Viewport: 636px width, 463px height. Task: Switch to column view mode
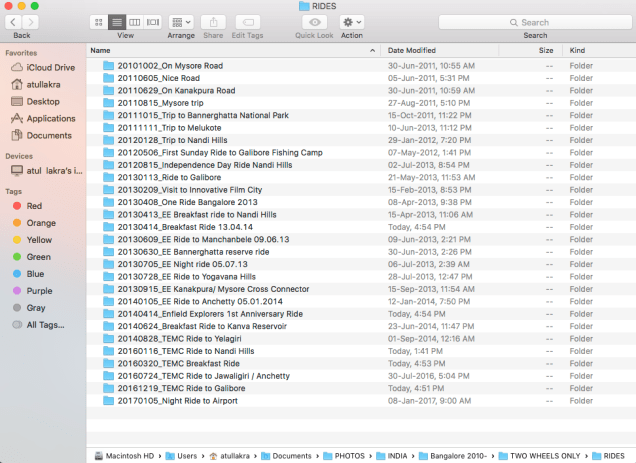coord(135,21)
